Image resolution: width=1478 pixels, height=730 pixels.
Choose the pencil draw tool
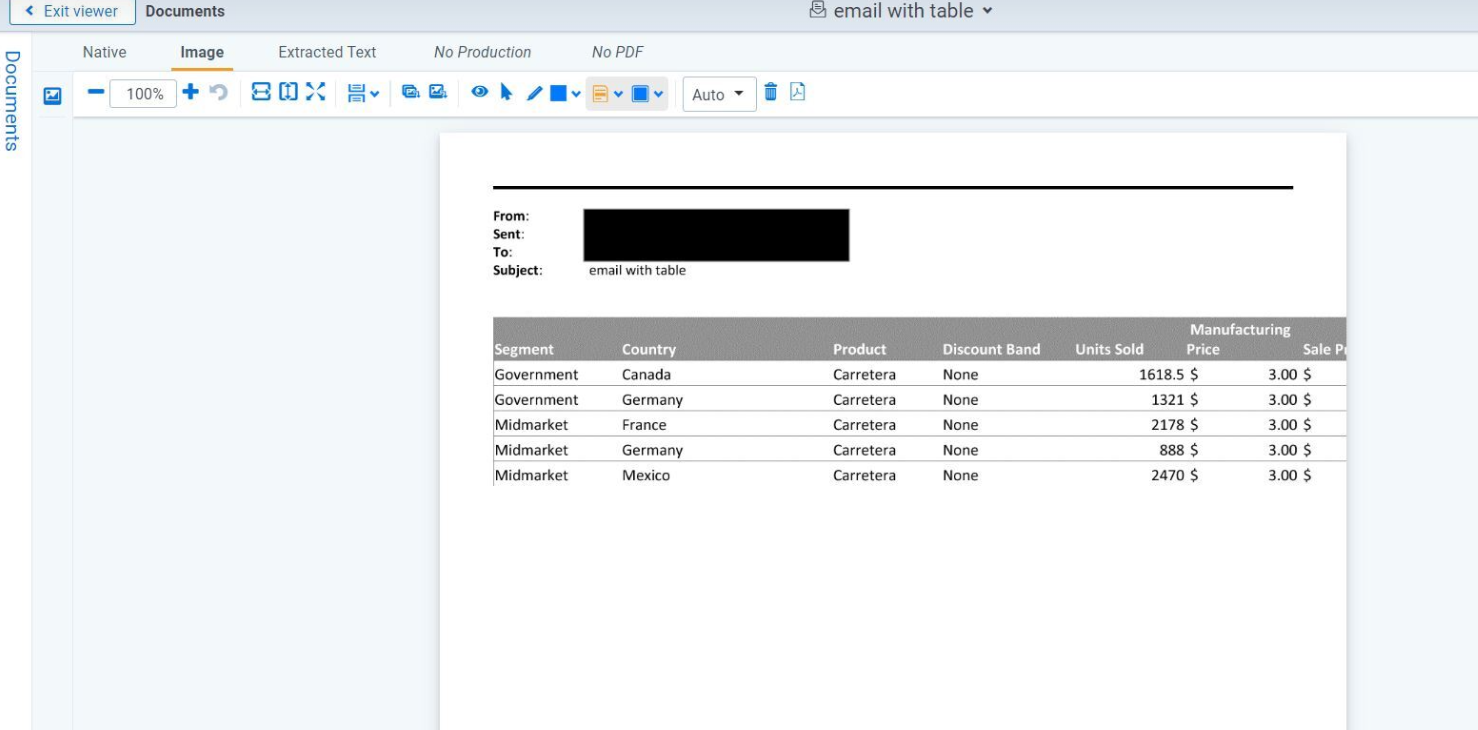[x=534, y=93]
